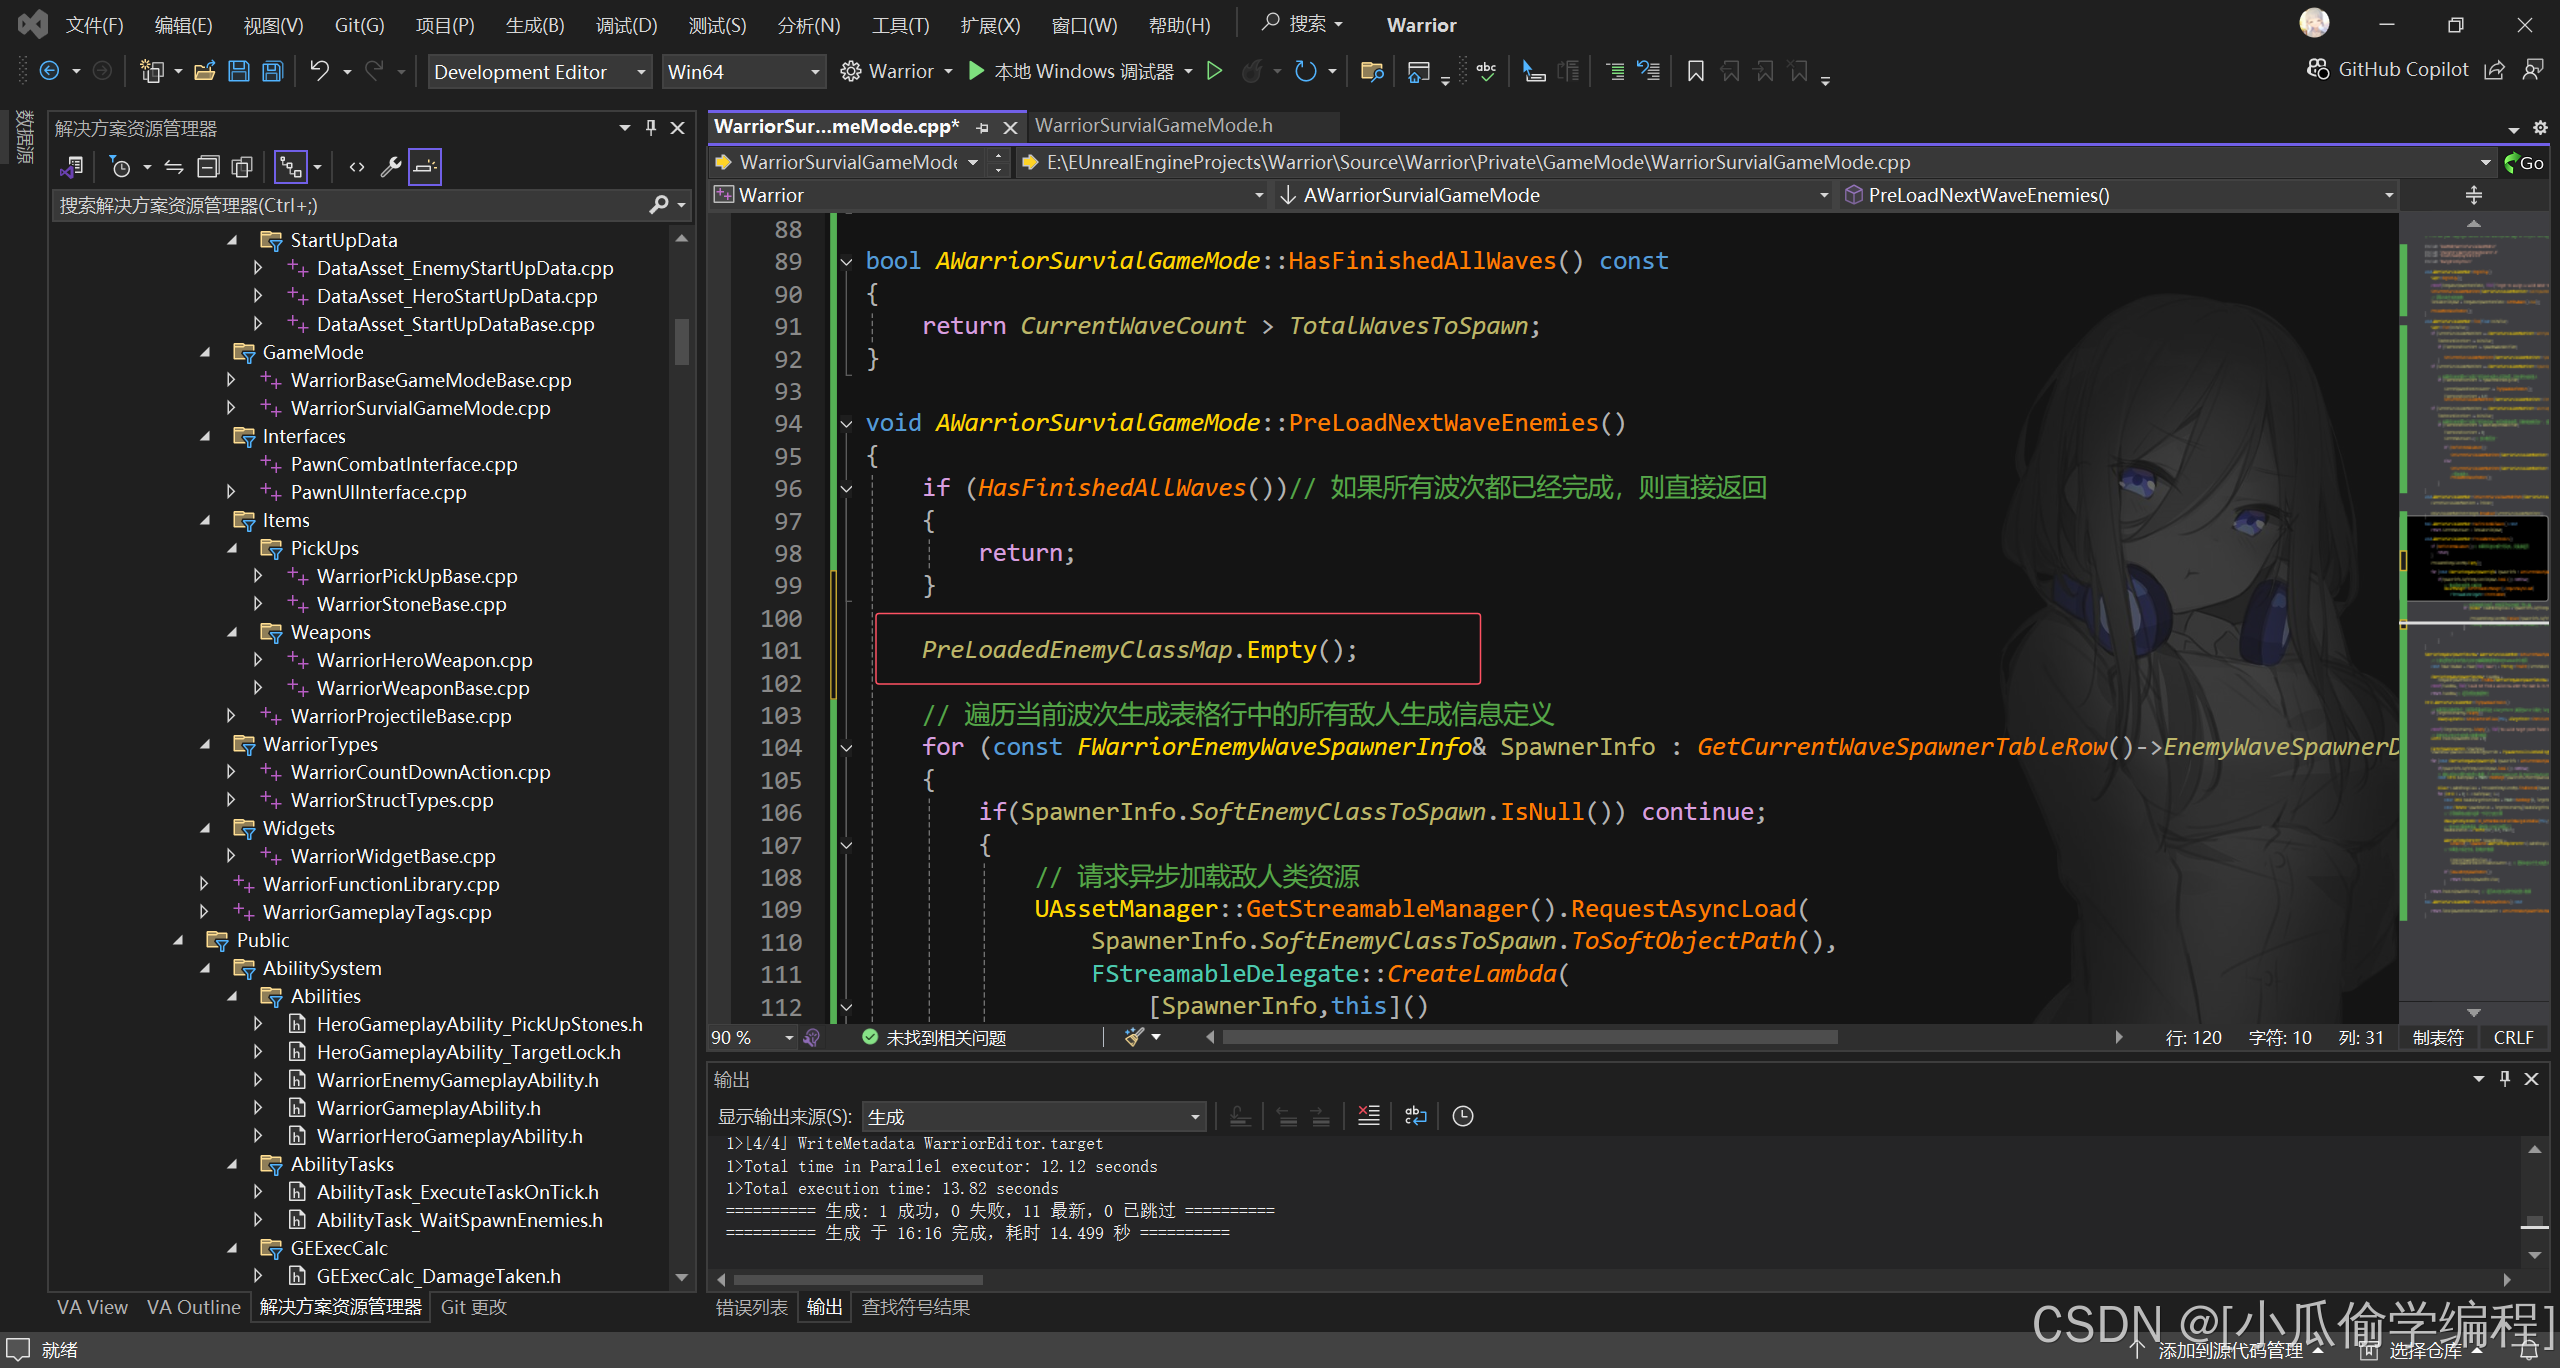Open the 错误列表 error list tab
This screenshot has width=2560, height=1368.
751,1307
